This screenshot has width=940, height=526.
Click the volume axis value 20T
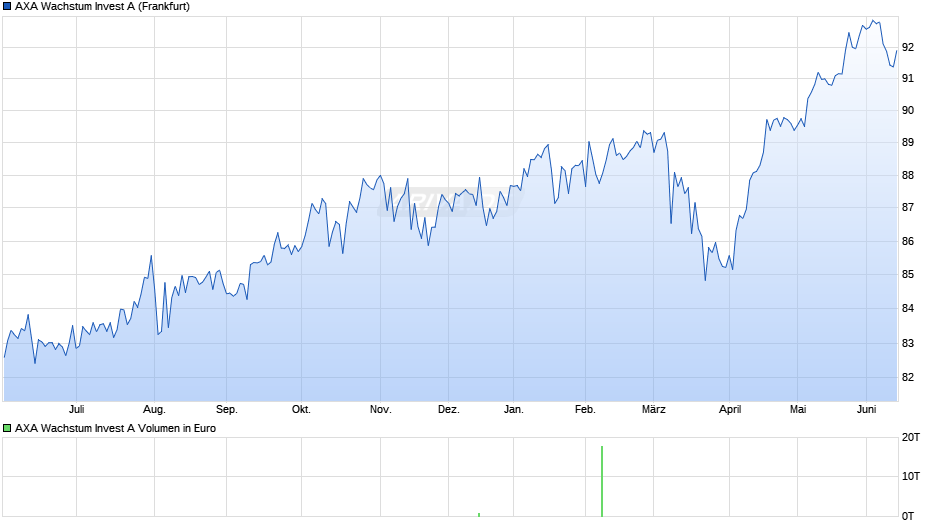coord(911,437)
